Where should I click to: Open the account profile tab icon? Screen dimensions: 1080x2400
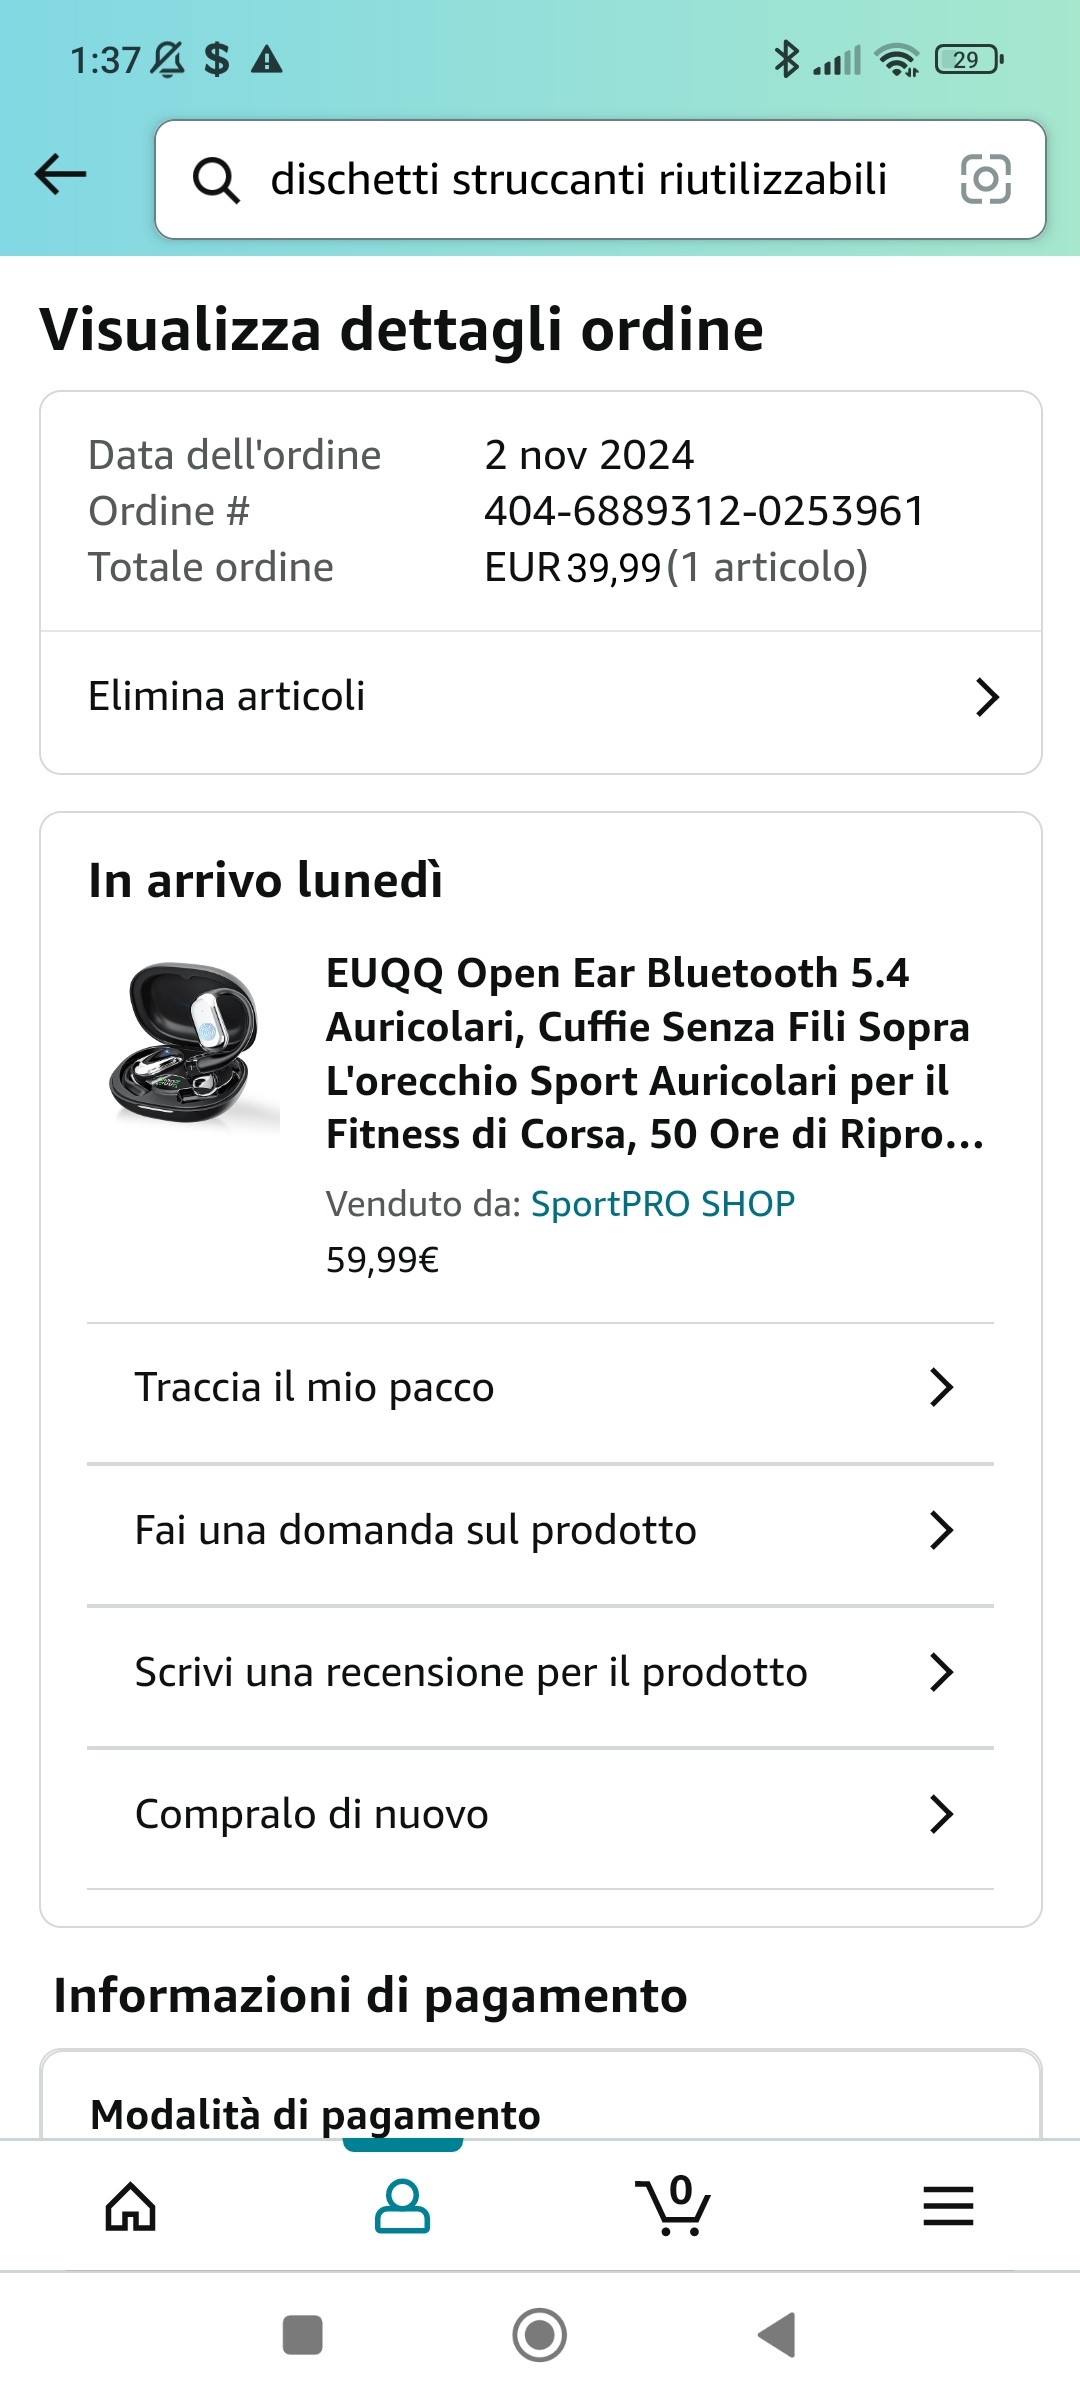click(x=402, y=2206)
